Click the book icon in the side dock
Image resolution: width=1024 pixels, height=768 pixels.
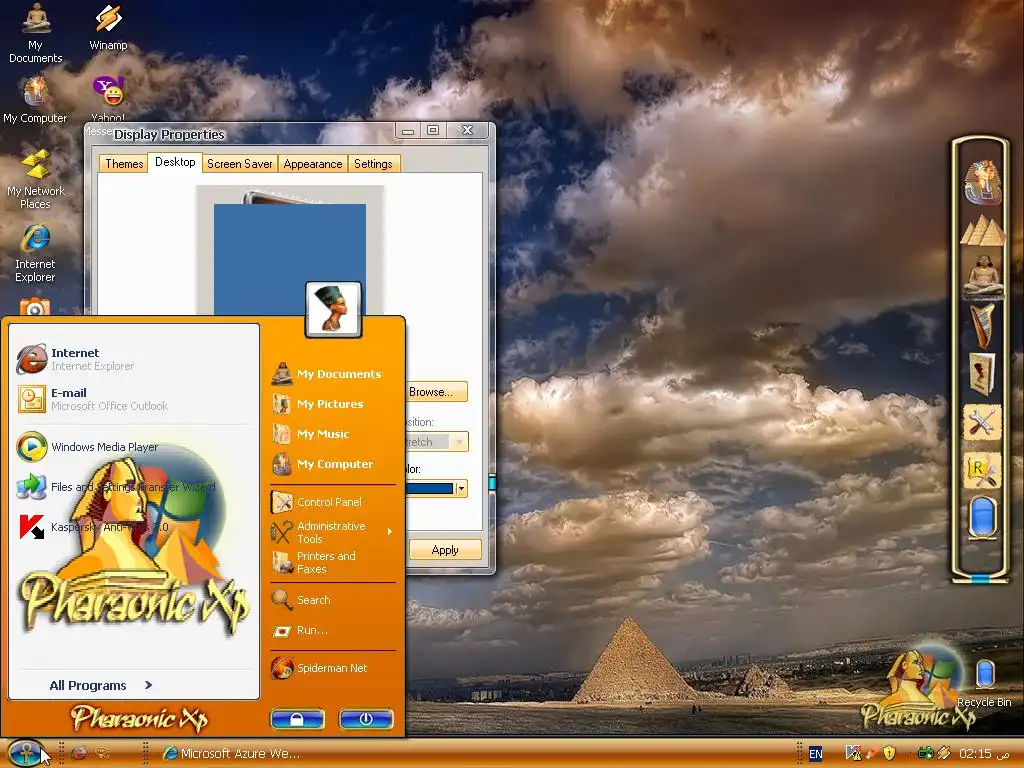point(982,374)
